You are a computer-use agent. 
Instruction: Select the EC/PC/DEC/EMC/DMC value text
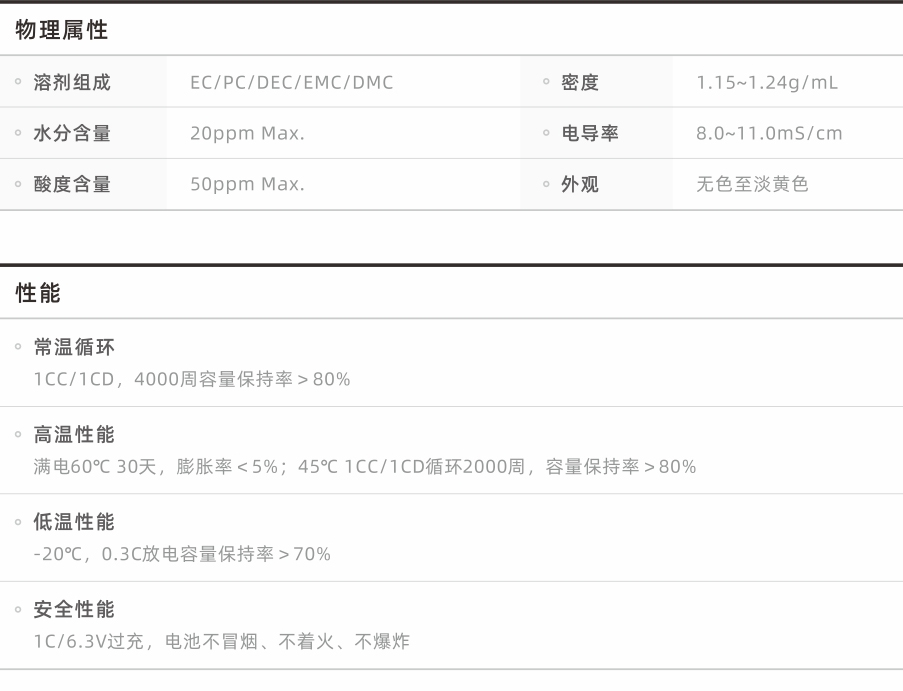pyautogui.click(x=292, y=83)
